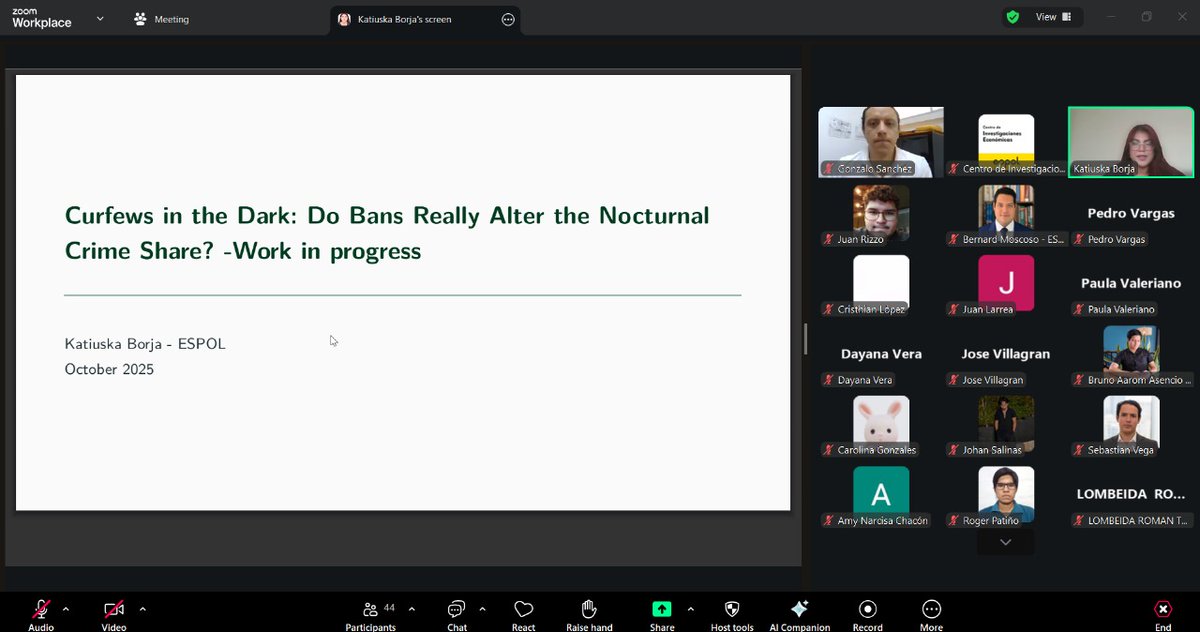Screen dimensions: 1200x632
Task: Start recording with the Record button
Action: pos(868,614)
